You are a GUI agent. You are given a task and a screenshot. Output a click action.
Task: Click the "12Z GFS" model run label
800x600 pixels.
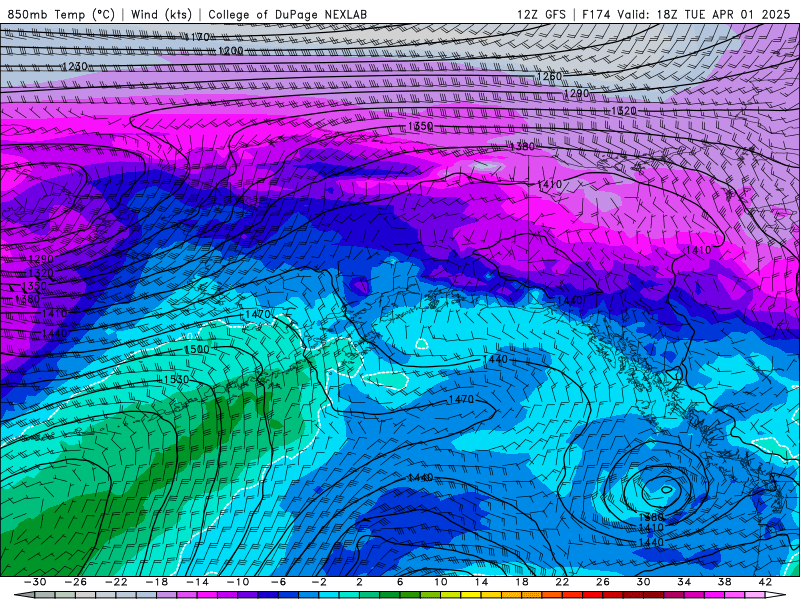[541, 14]
